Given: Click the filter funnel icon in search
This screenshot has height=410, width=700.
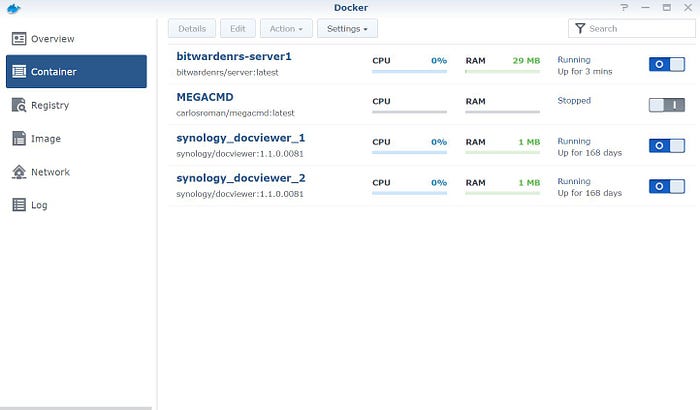Looking at the screenshot, I should tap(580, 29).
